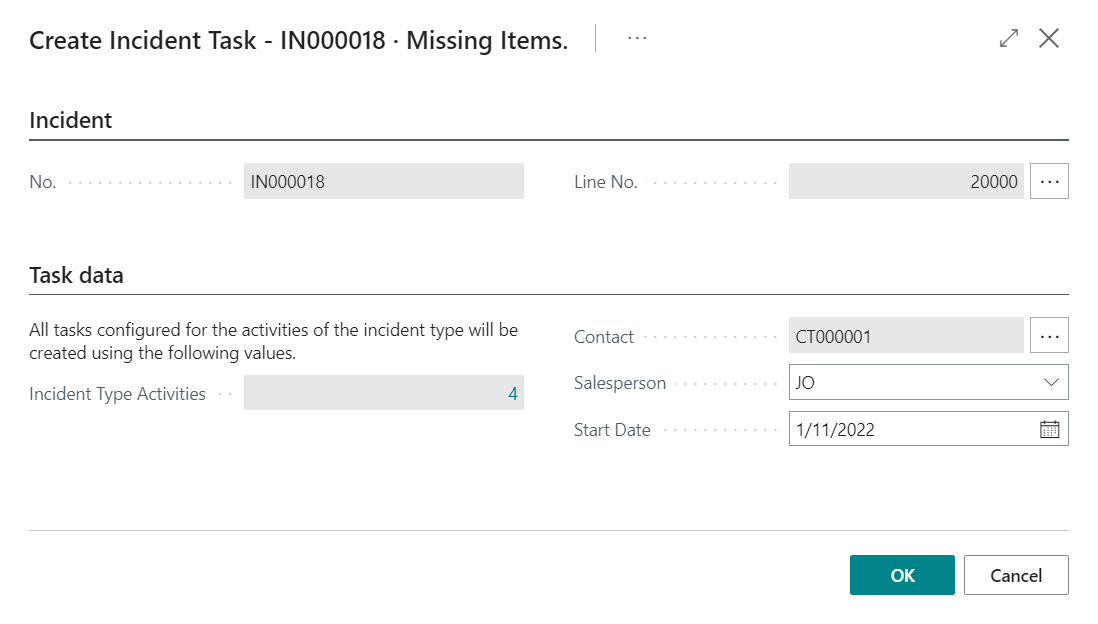Close the Create Incident Task dialog
The image size is (1098, 624).
(1050, 38)
